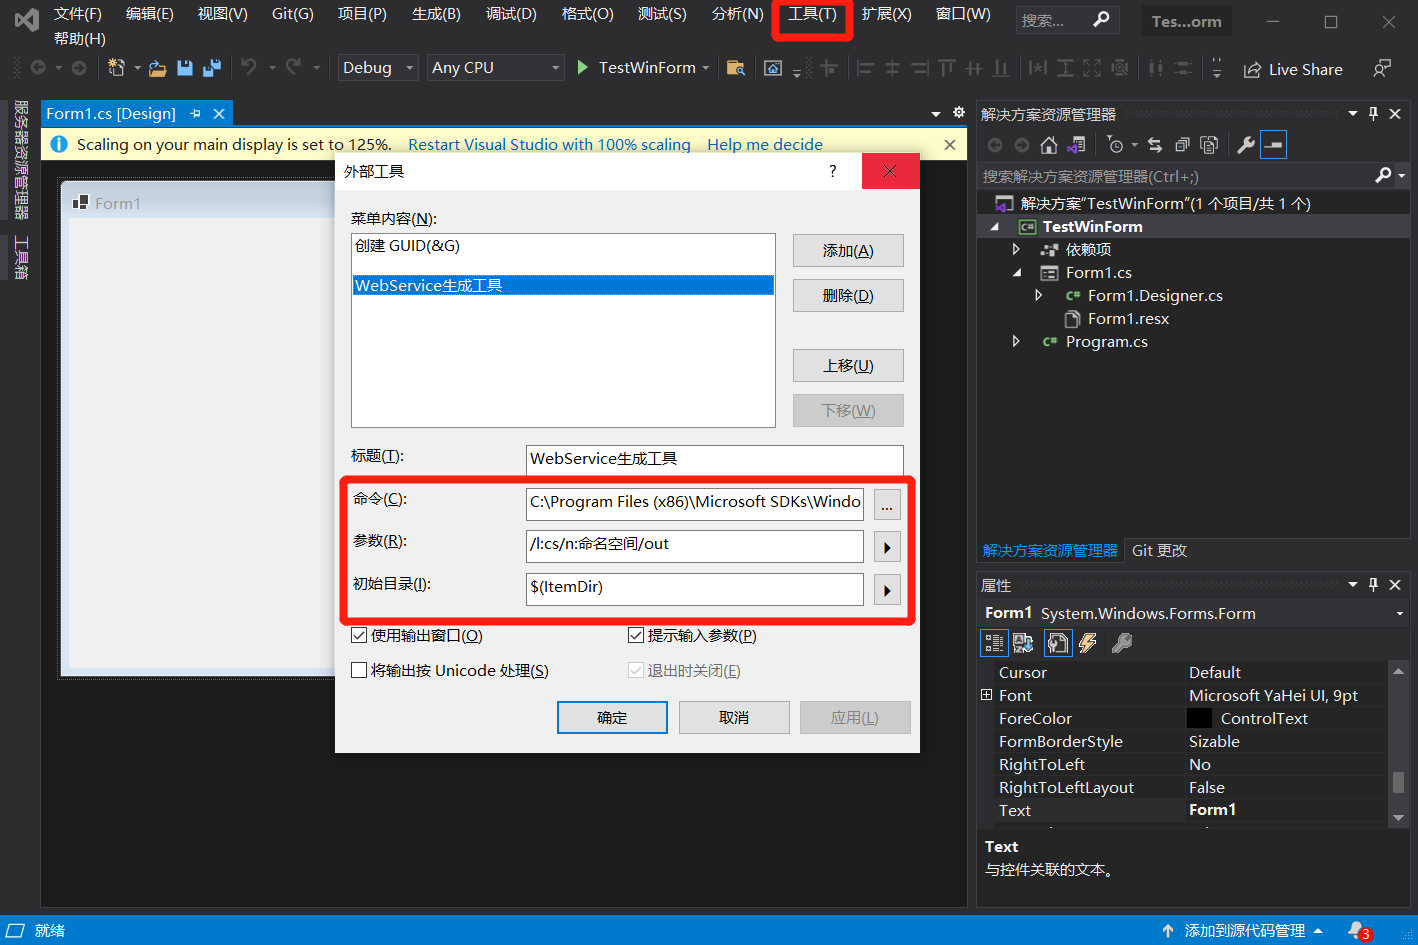Click the black ForeColor swatch
The image size is (1418, 945).
coord(1198,719)
